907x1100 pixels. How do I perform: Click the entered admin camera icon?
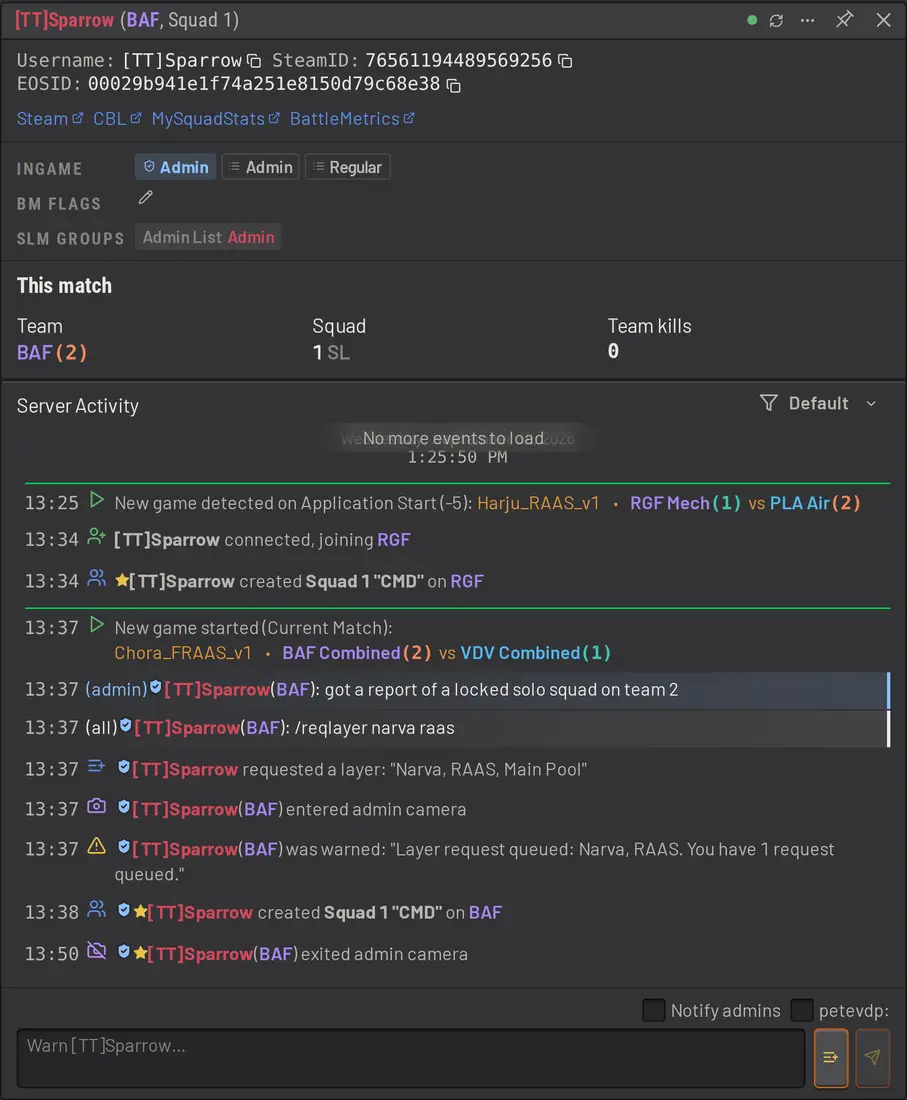pos(97,807)
